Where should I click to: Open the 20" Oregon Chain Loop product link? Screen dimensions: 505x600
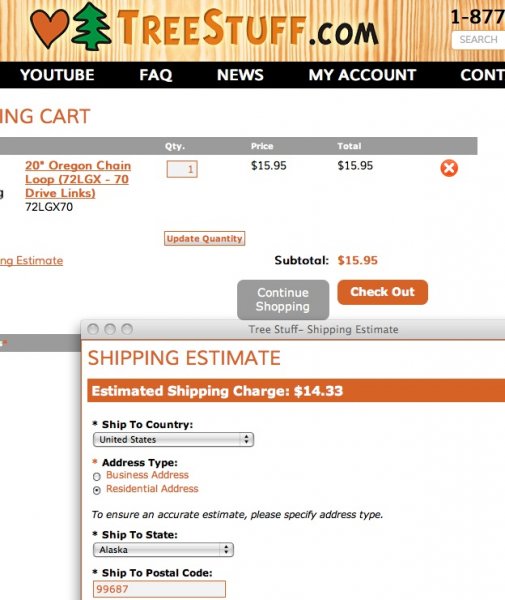tap(78, 179)
